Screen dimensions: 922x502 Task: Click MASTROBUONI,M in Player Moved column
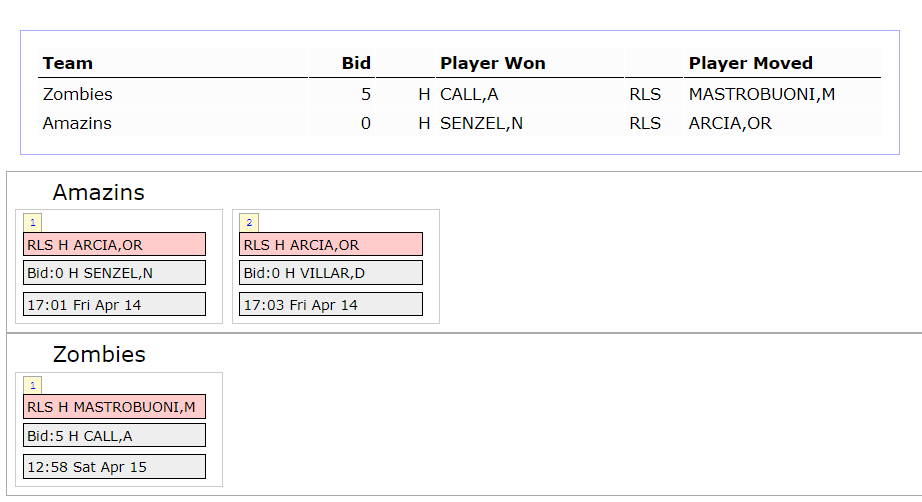click(762, 94)
